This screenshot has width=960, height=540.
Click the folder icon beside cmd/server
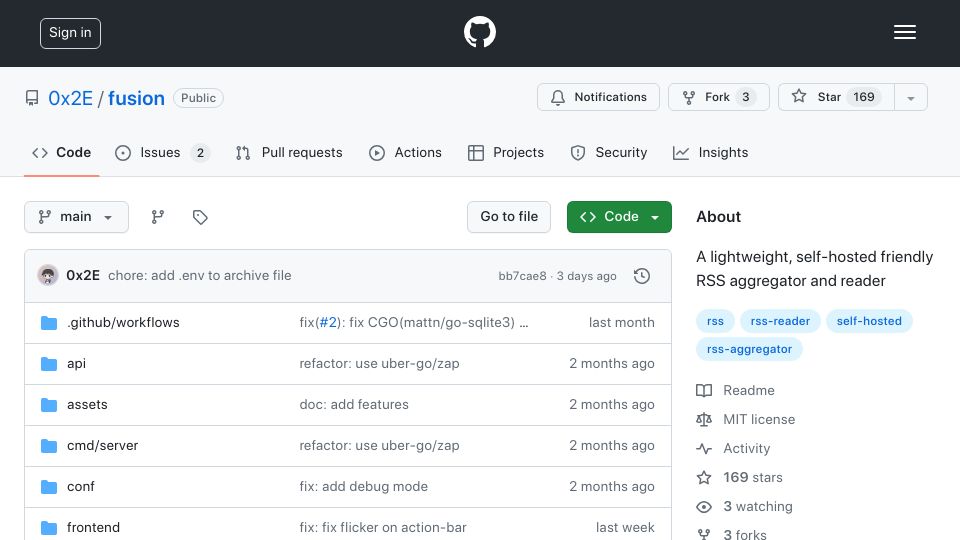click(x=49, y=446)
